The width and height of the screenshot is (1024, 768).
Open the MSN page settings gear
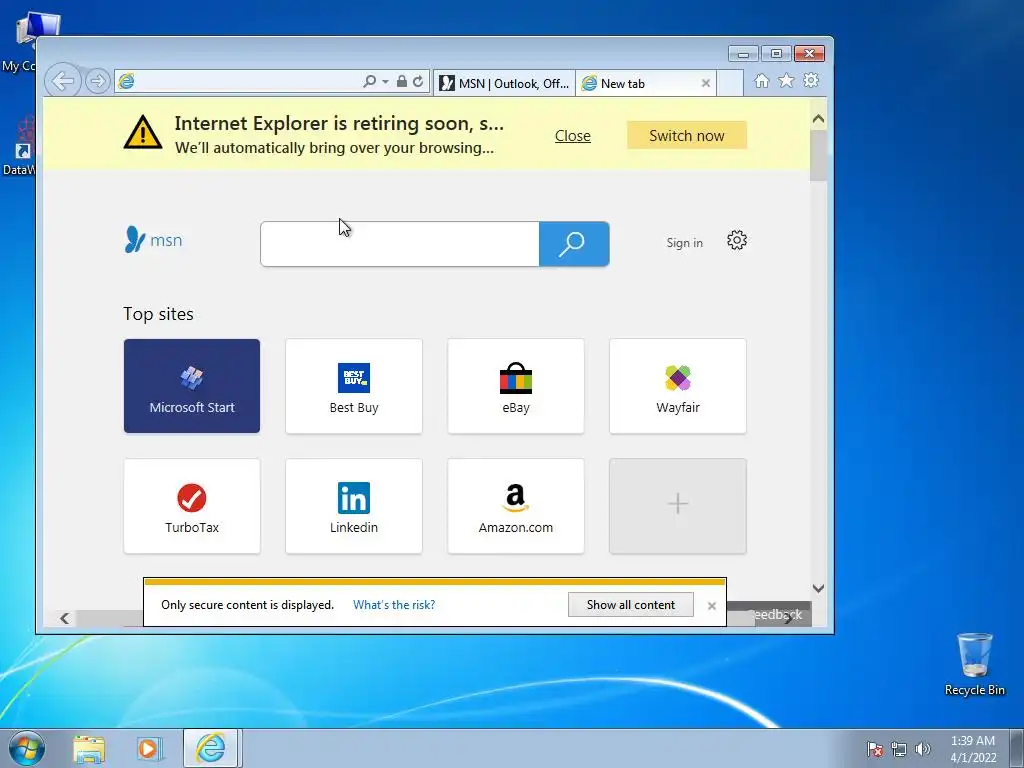(x=737, y=240)
